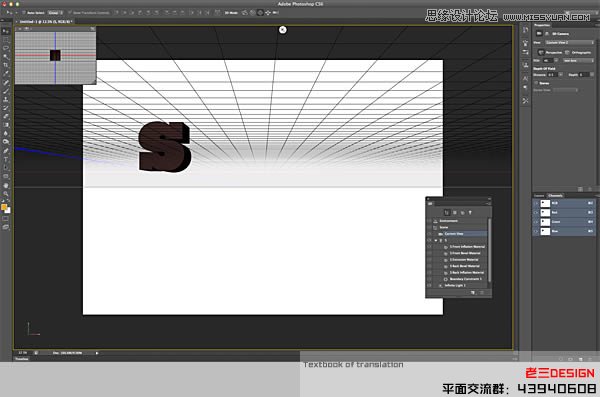Screen dimensions: 600x397
Task: Select the Zoom tool
Action: click(6, 194)
